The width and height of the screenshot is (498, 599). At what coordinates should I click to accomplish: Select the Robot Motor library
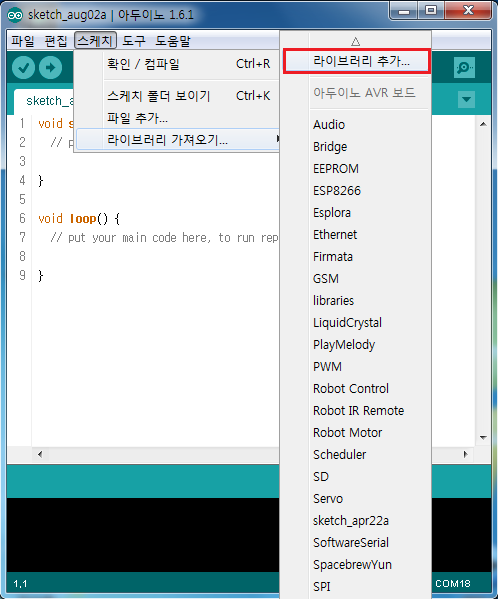[x=357, y=433]
